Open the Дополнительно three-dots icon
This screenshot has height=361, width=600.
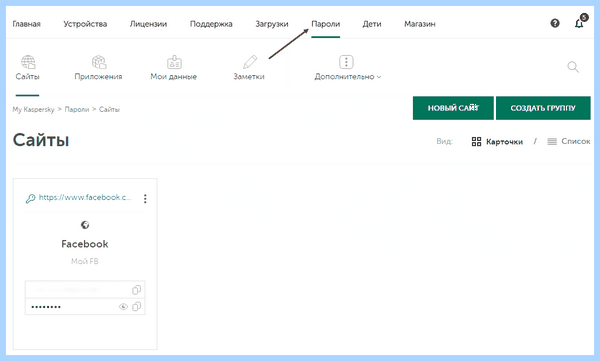click(x=346, y=62)
